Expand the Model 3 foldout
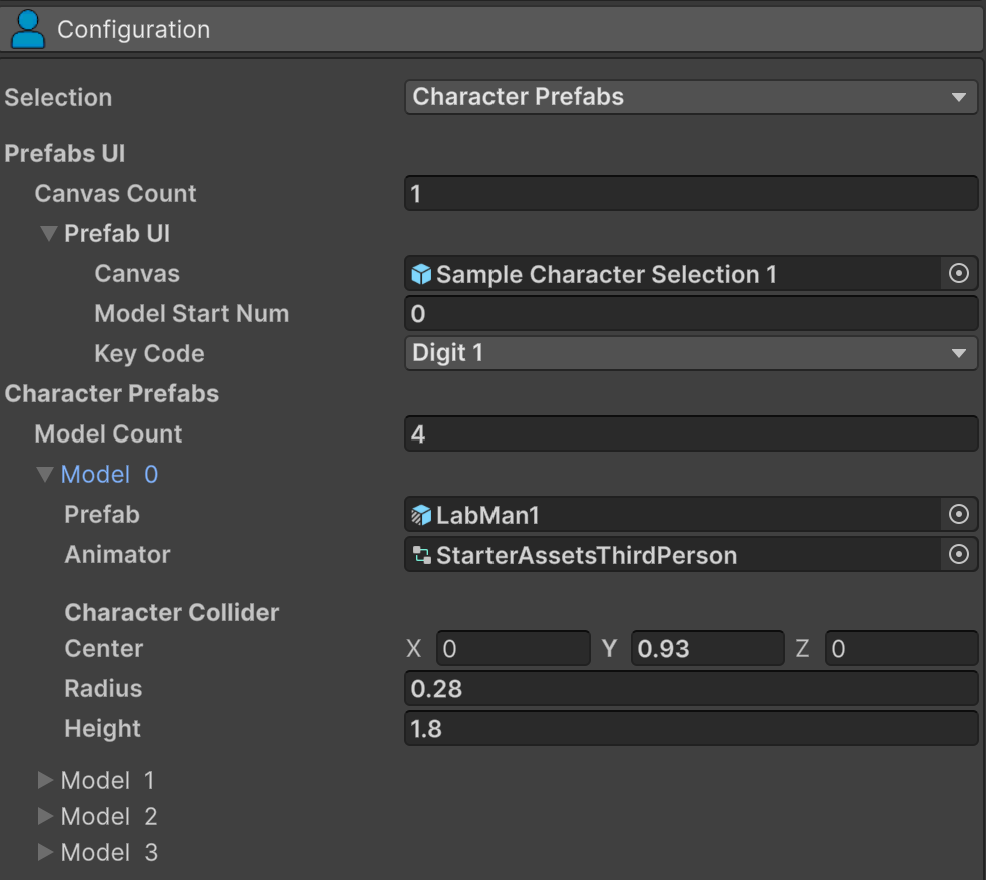986x880 pixels. tap(45, 852)
